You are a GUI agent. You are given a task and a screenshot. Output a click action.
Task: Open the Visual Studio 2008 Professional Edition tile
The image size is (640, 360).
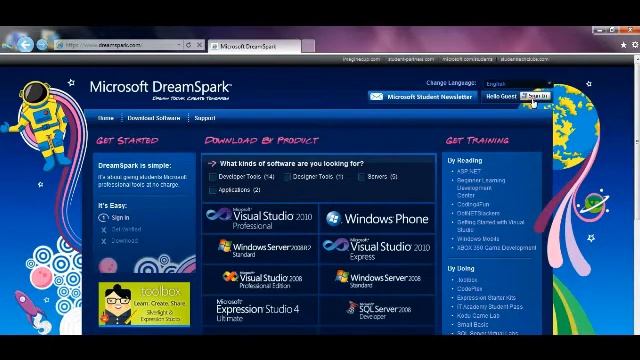260,279
